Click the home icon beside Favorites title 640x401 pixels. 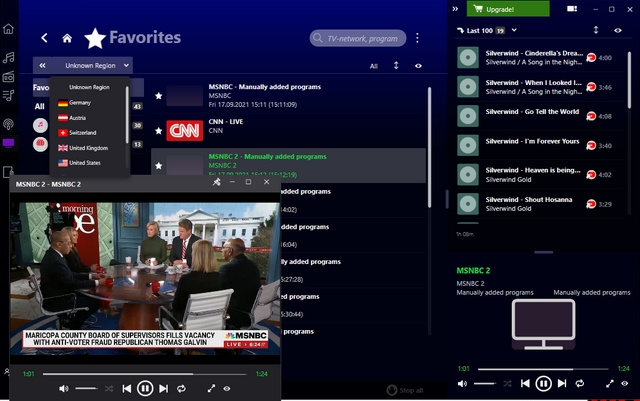pyautogui.click(x=67, y=38)
